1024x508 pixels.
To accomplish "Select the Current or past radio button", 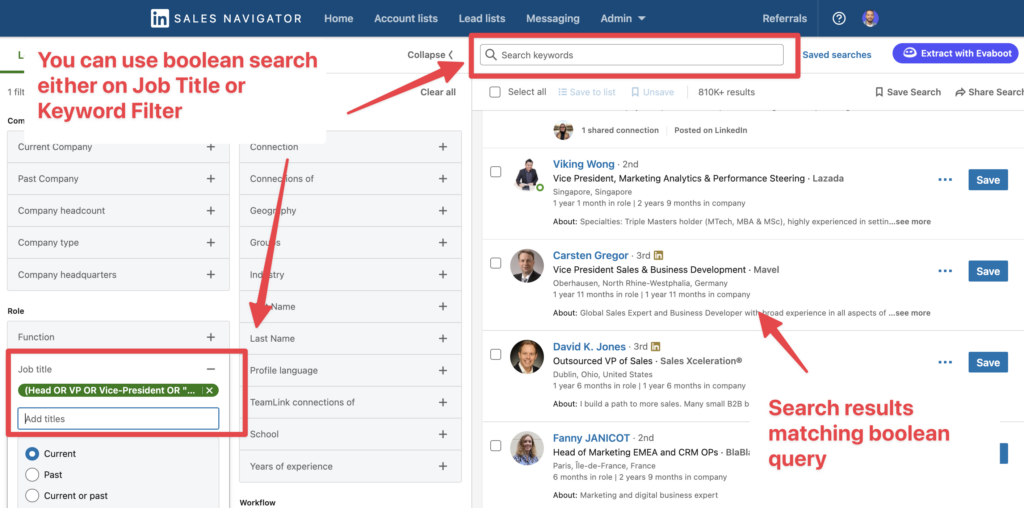I will pyautogui.click(x=31, y=496).
